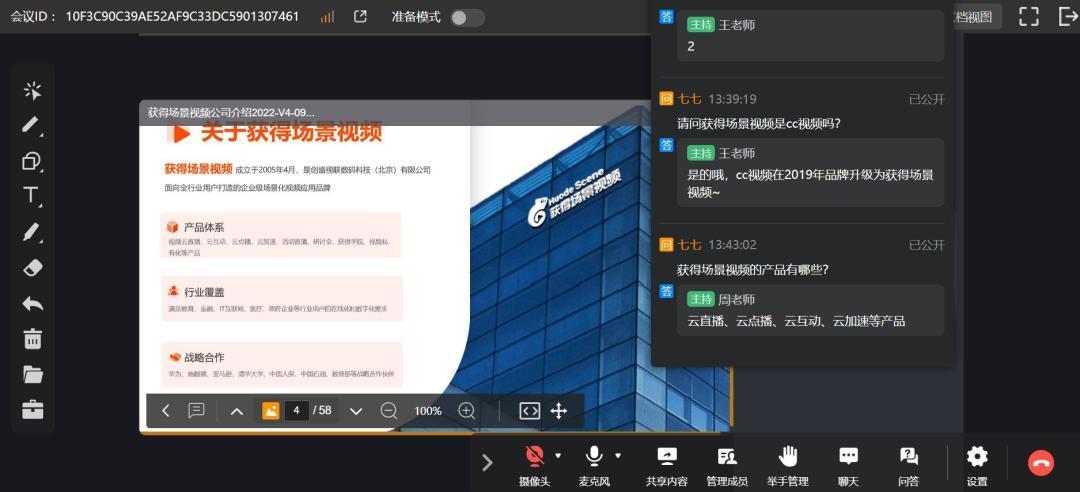Click the question 获得场景视频的产品有哪些?
Image resolution: width=1080 pixels, height=492 pixels.
click(x=752, y=270)
